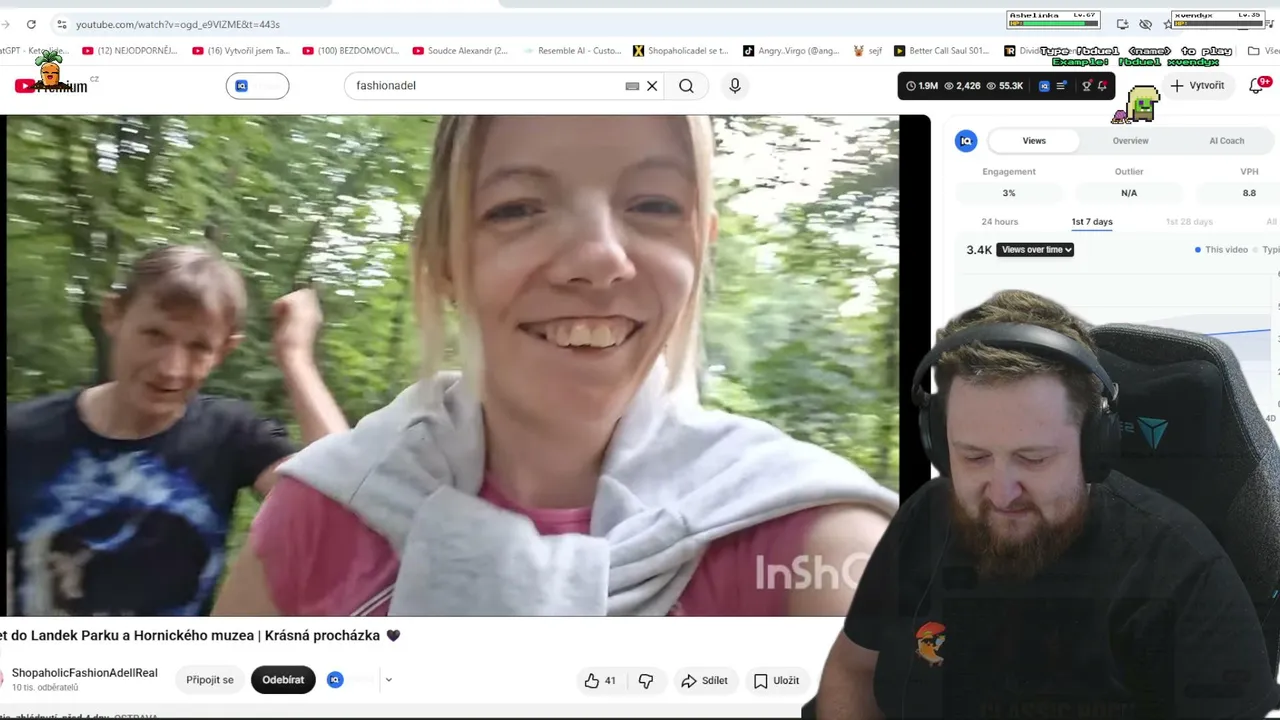Screen dimensions: 1280x720
Task: Click the 2,426 views stat in the vidIQ bar
Action: [962, 86]
